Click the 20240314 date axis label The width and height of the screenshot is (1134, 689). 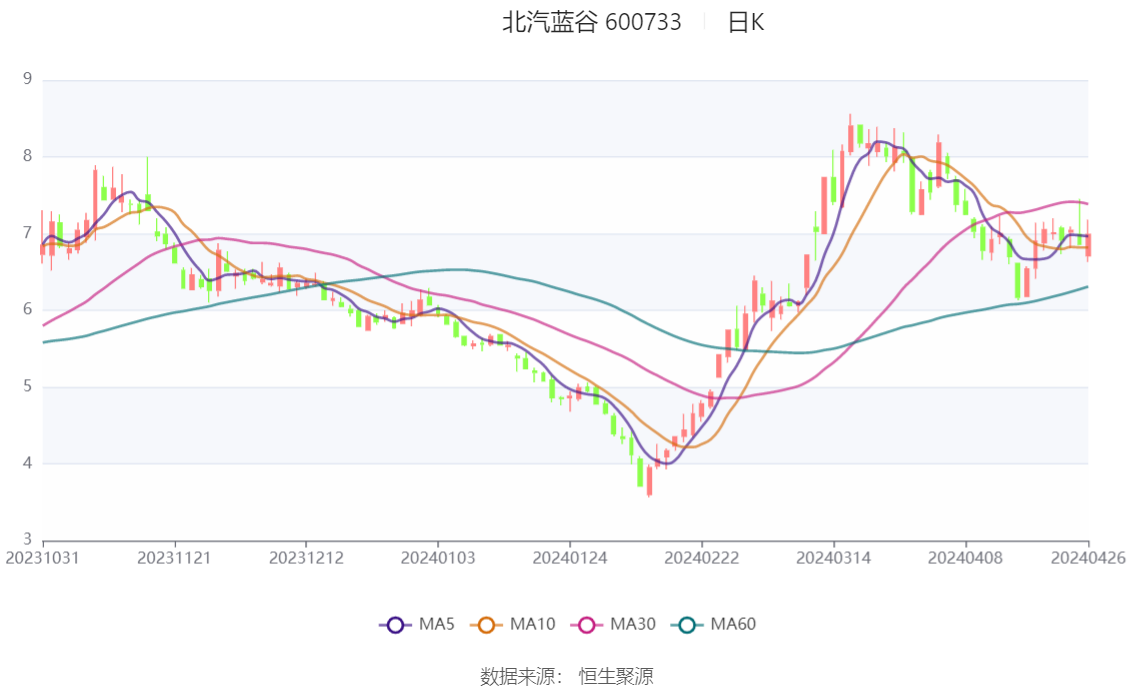click(x=833, y=558)
